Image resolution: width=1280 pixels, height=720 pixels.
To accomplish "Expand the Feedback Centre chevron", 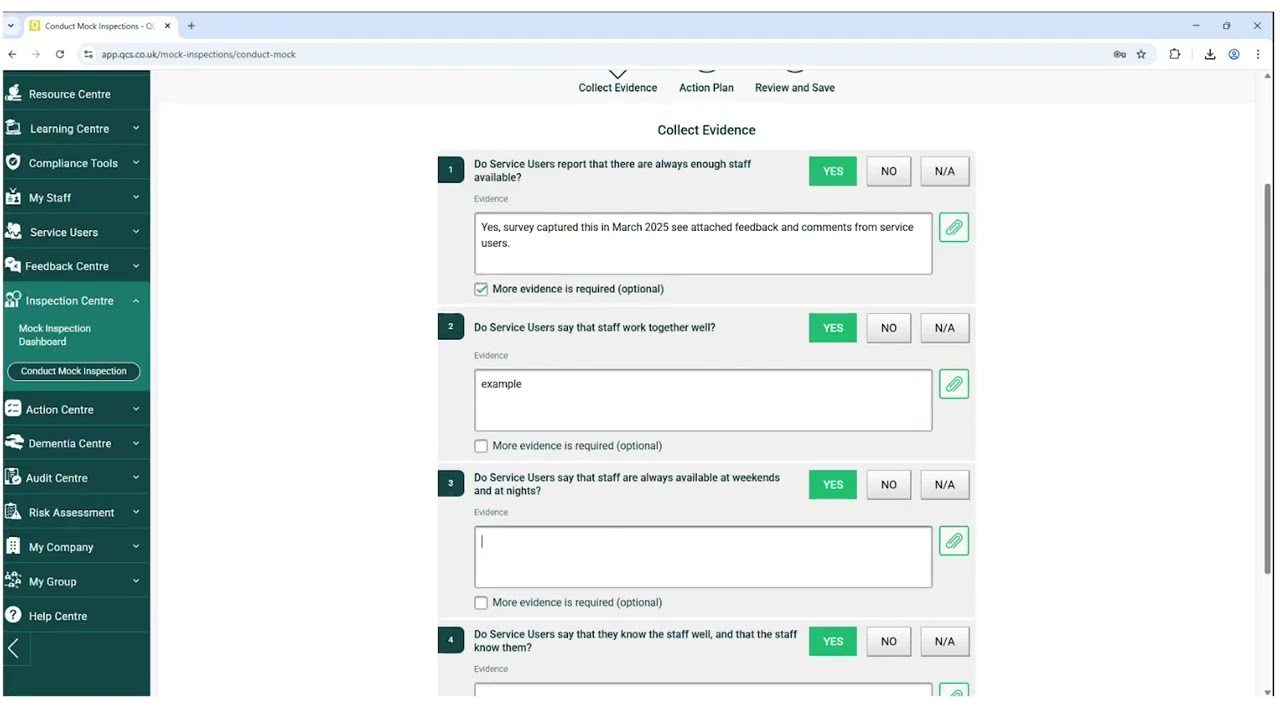I will point(136,265).
